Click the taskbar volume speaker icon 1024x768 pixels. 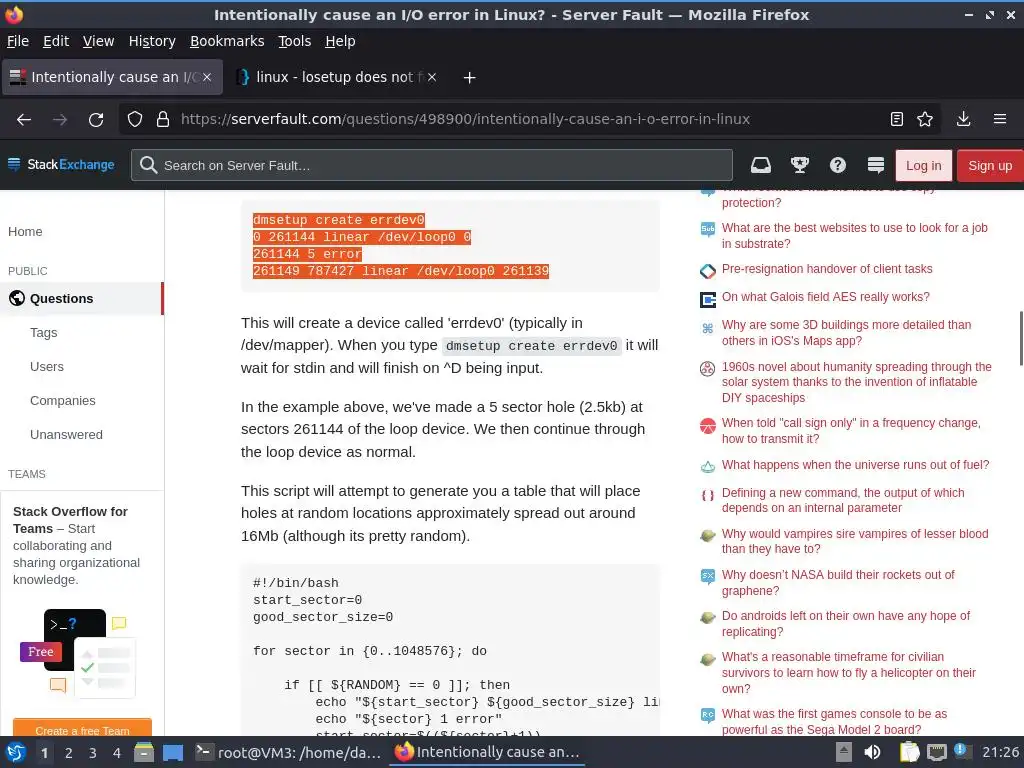click(x=872, y=752)
